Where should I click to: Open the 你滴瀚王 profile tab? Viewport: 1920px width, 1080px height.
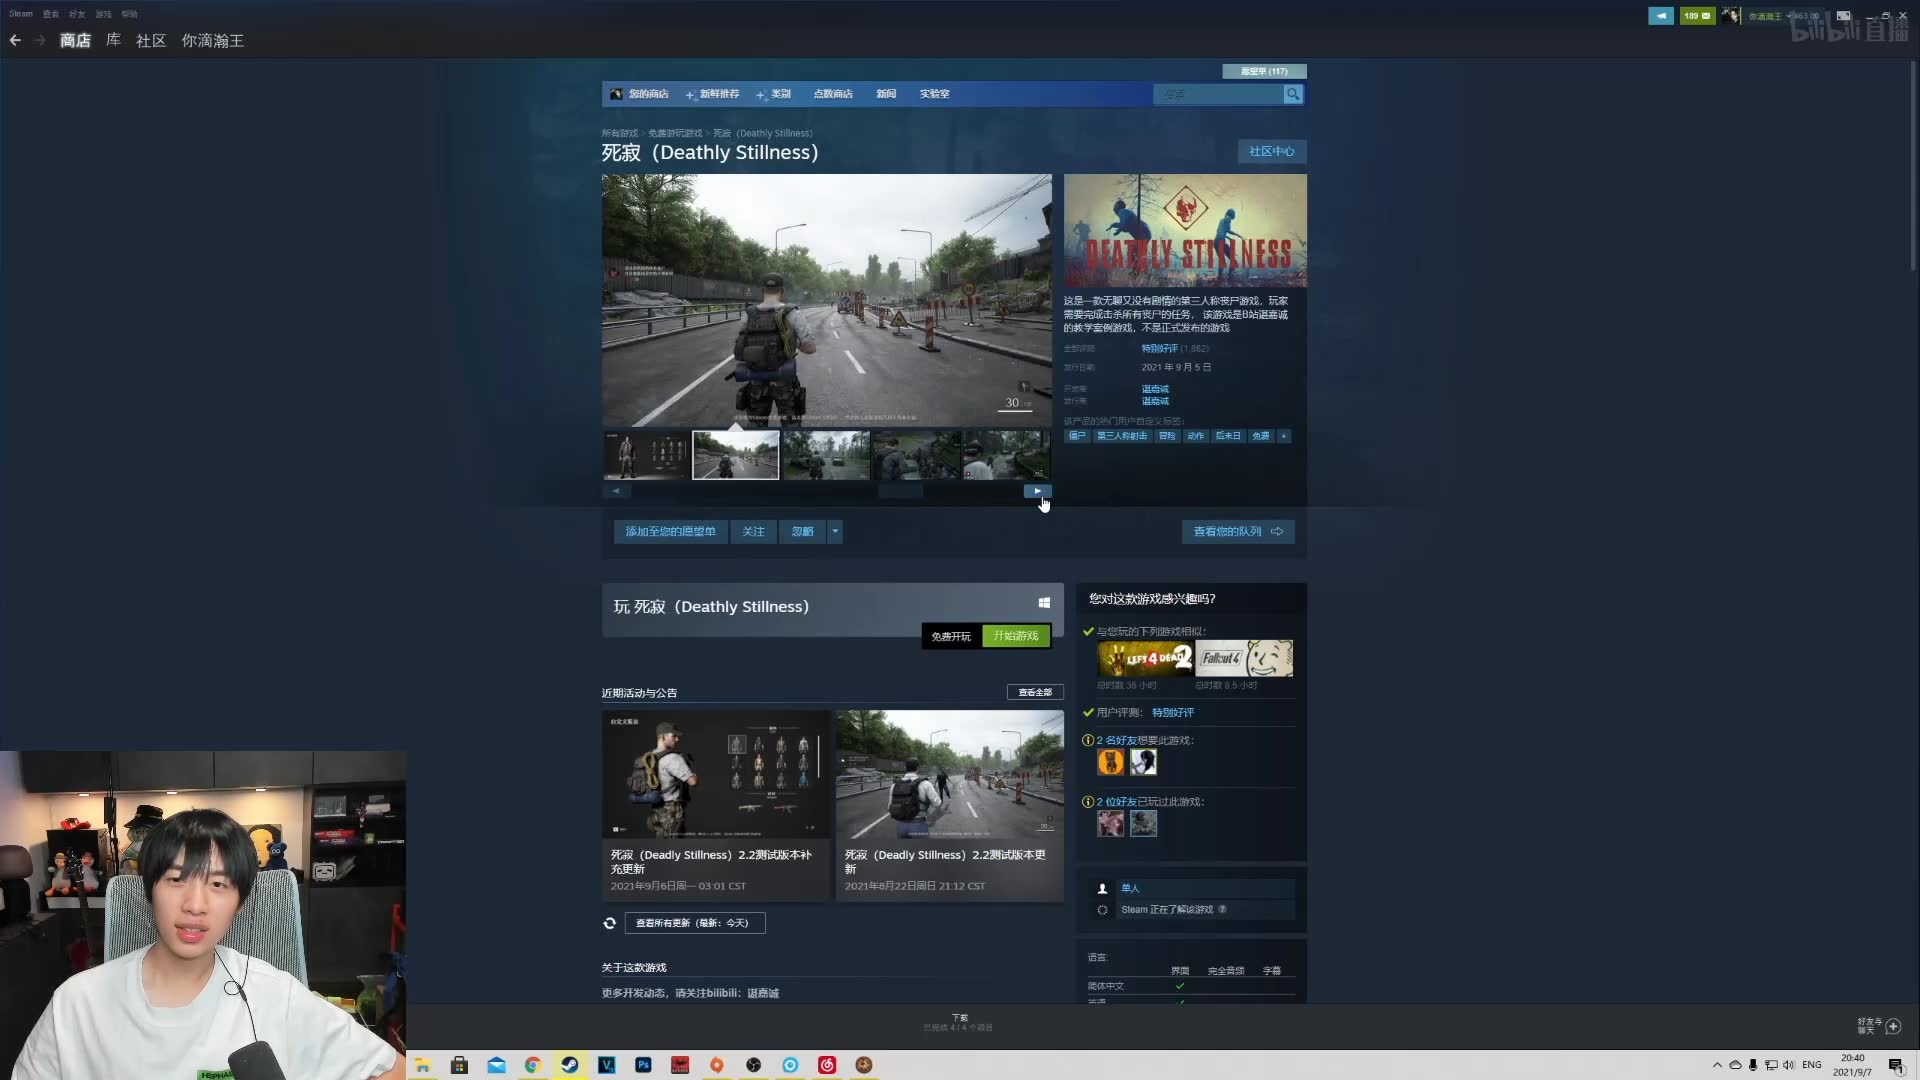(x=212, y=40)
